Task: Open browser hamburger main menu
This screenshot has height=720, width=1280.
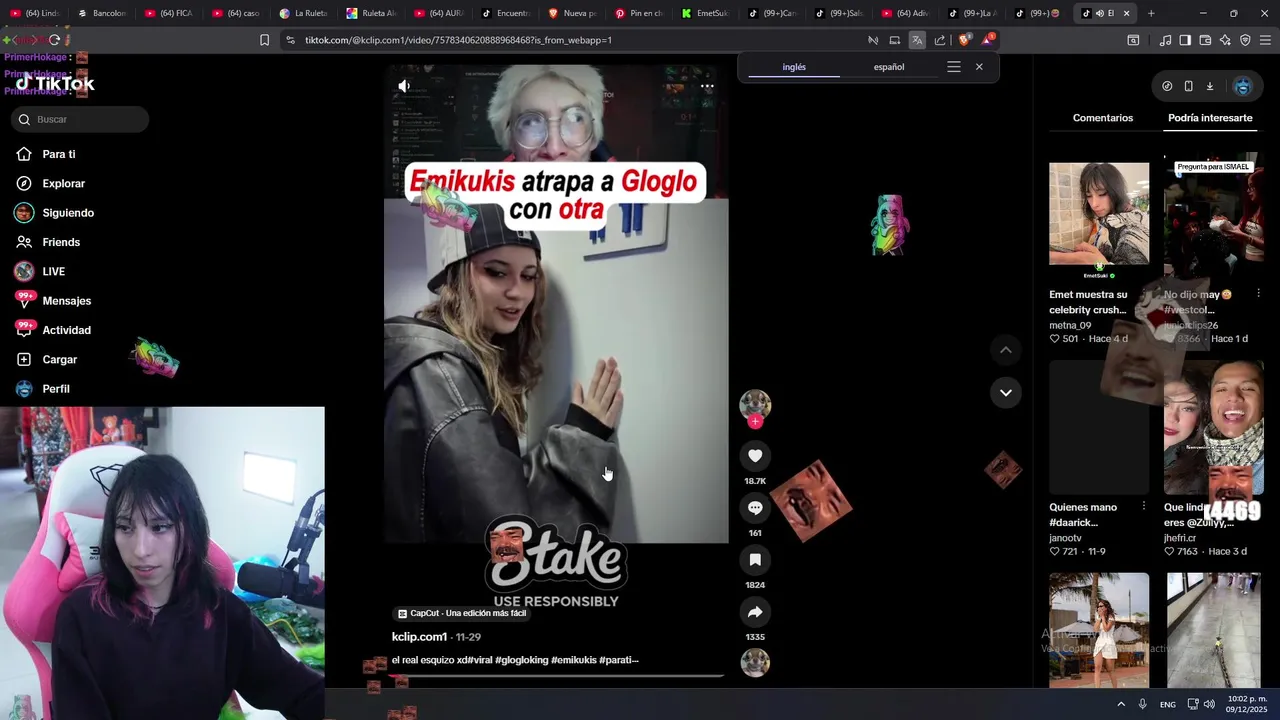Action: (1265, 40)
